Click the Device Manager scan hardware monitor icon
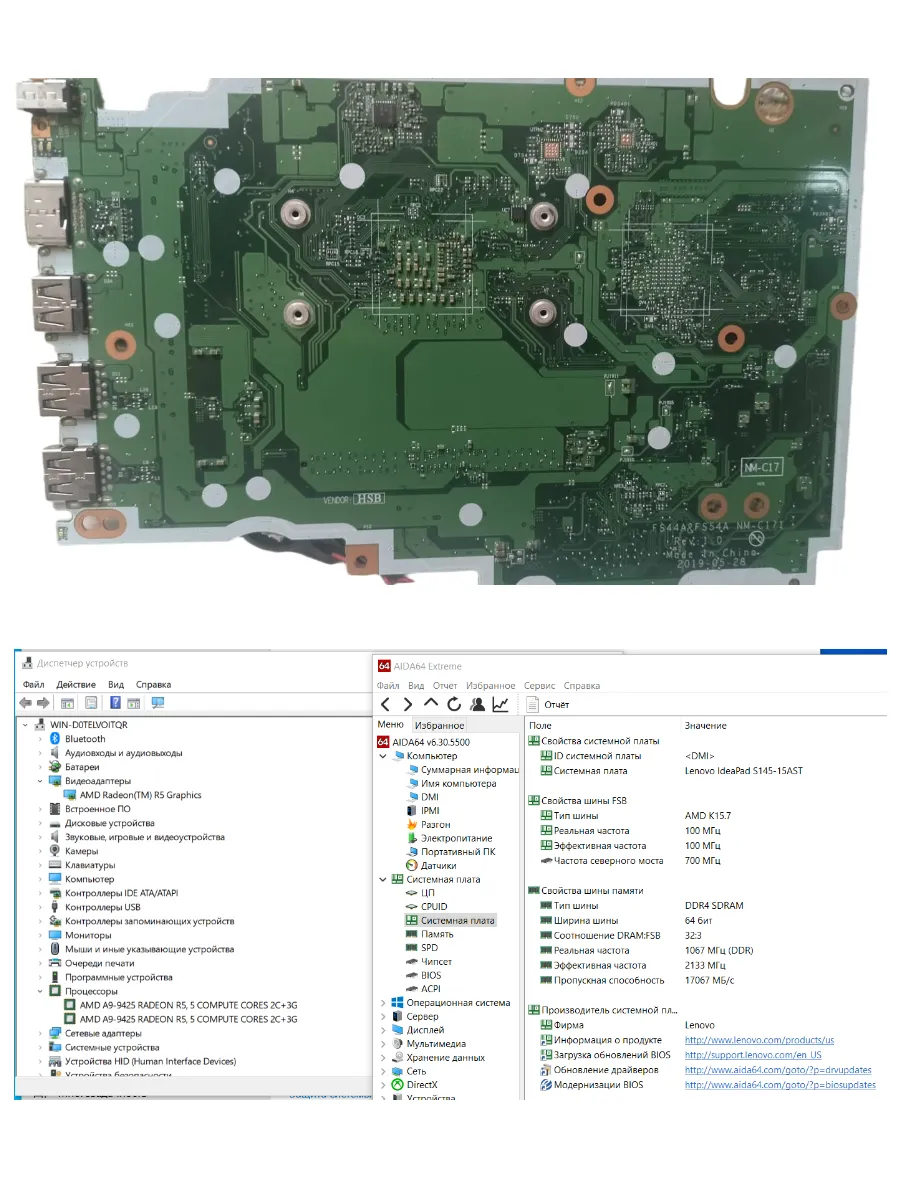This screenshot has height=1200, width=900. pos(157,703)
